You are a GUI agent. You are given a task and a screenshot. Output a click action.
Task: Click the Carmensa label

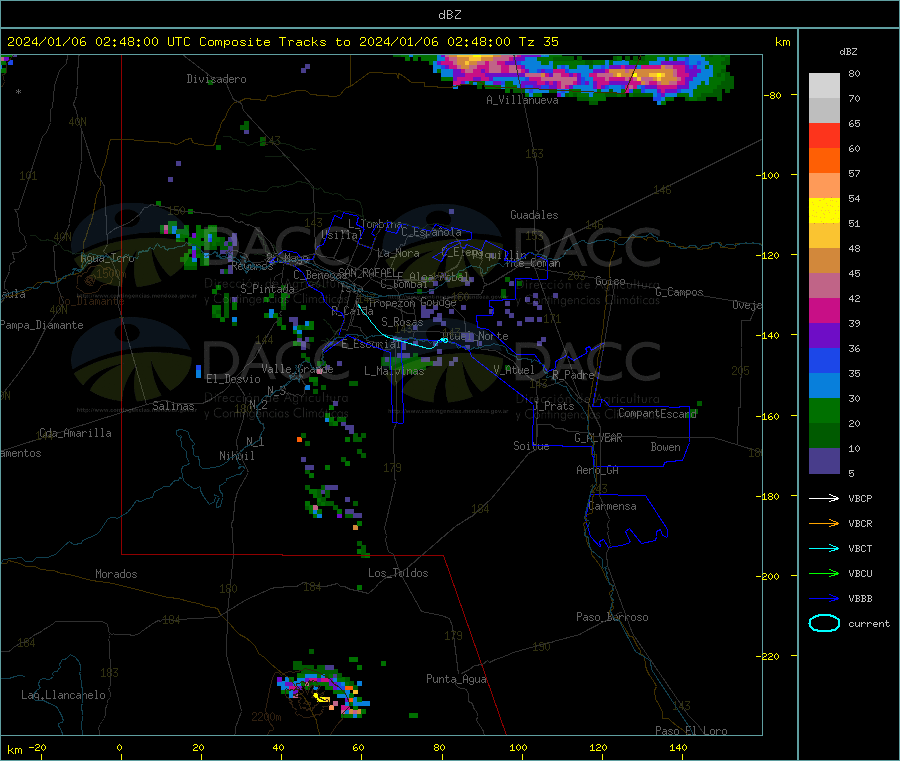coord(612,507)
